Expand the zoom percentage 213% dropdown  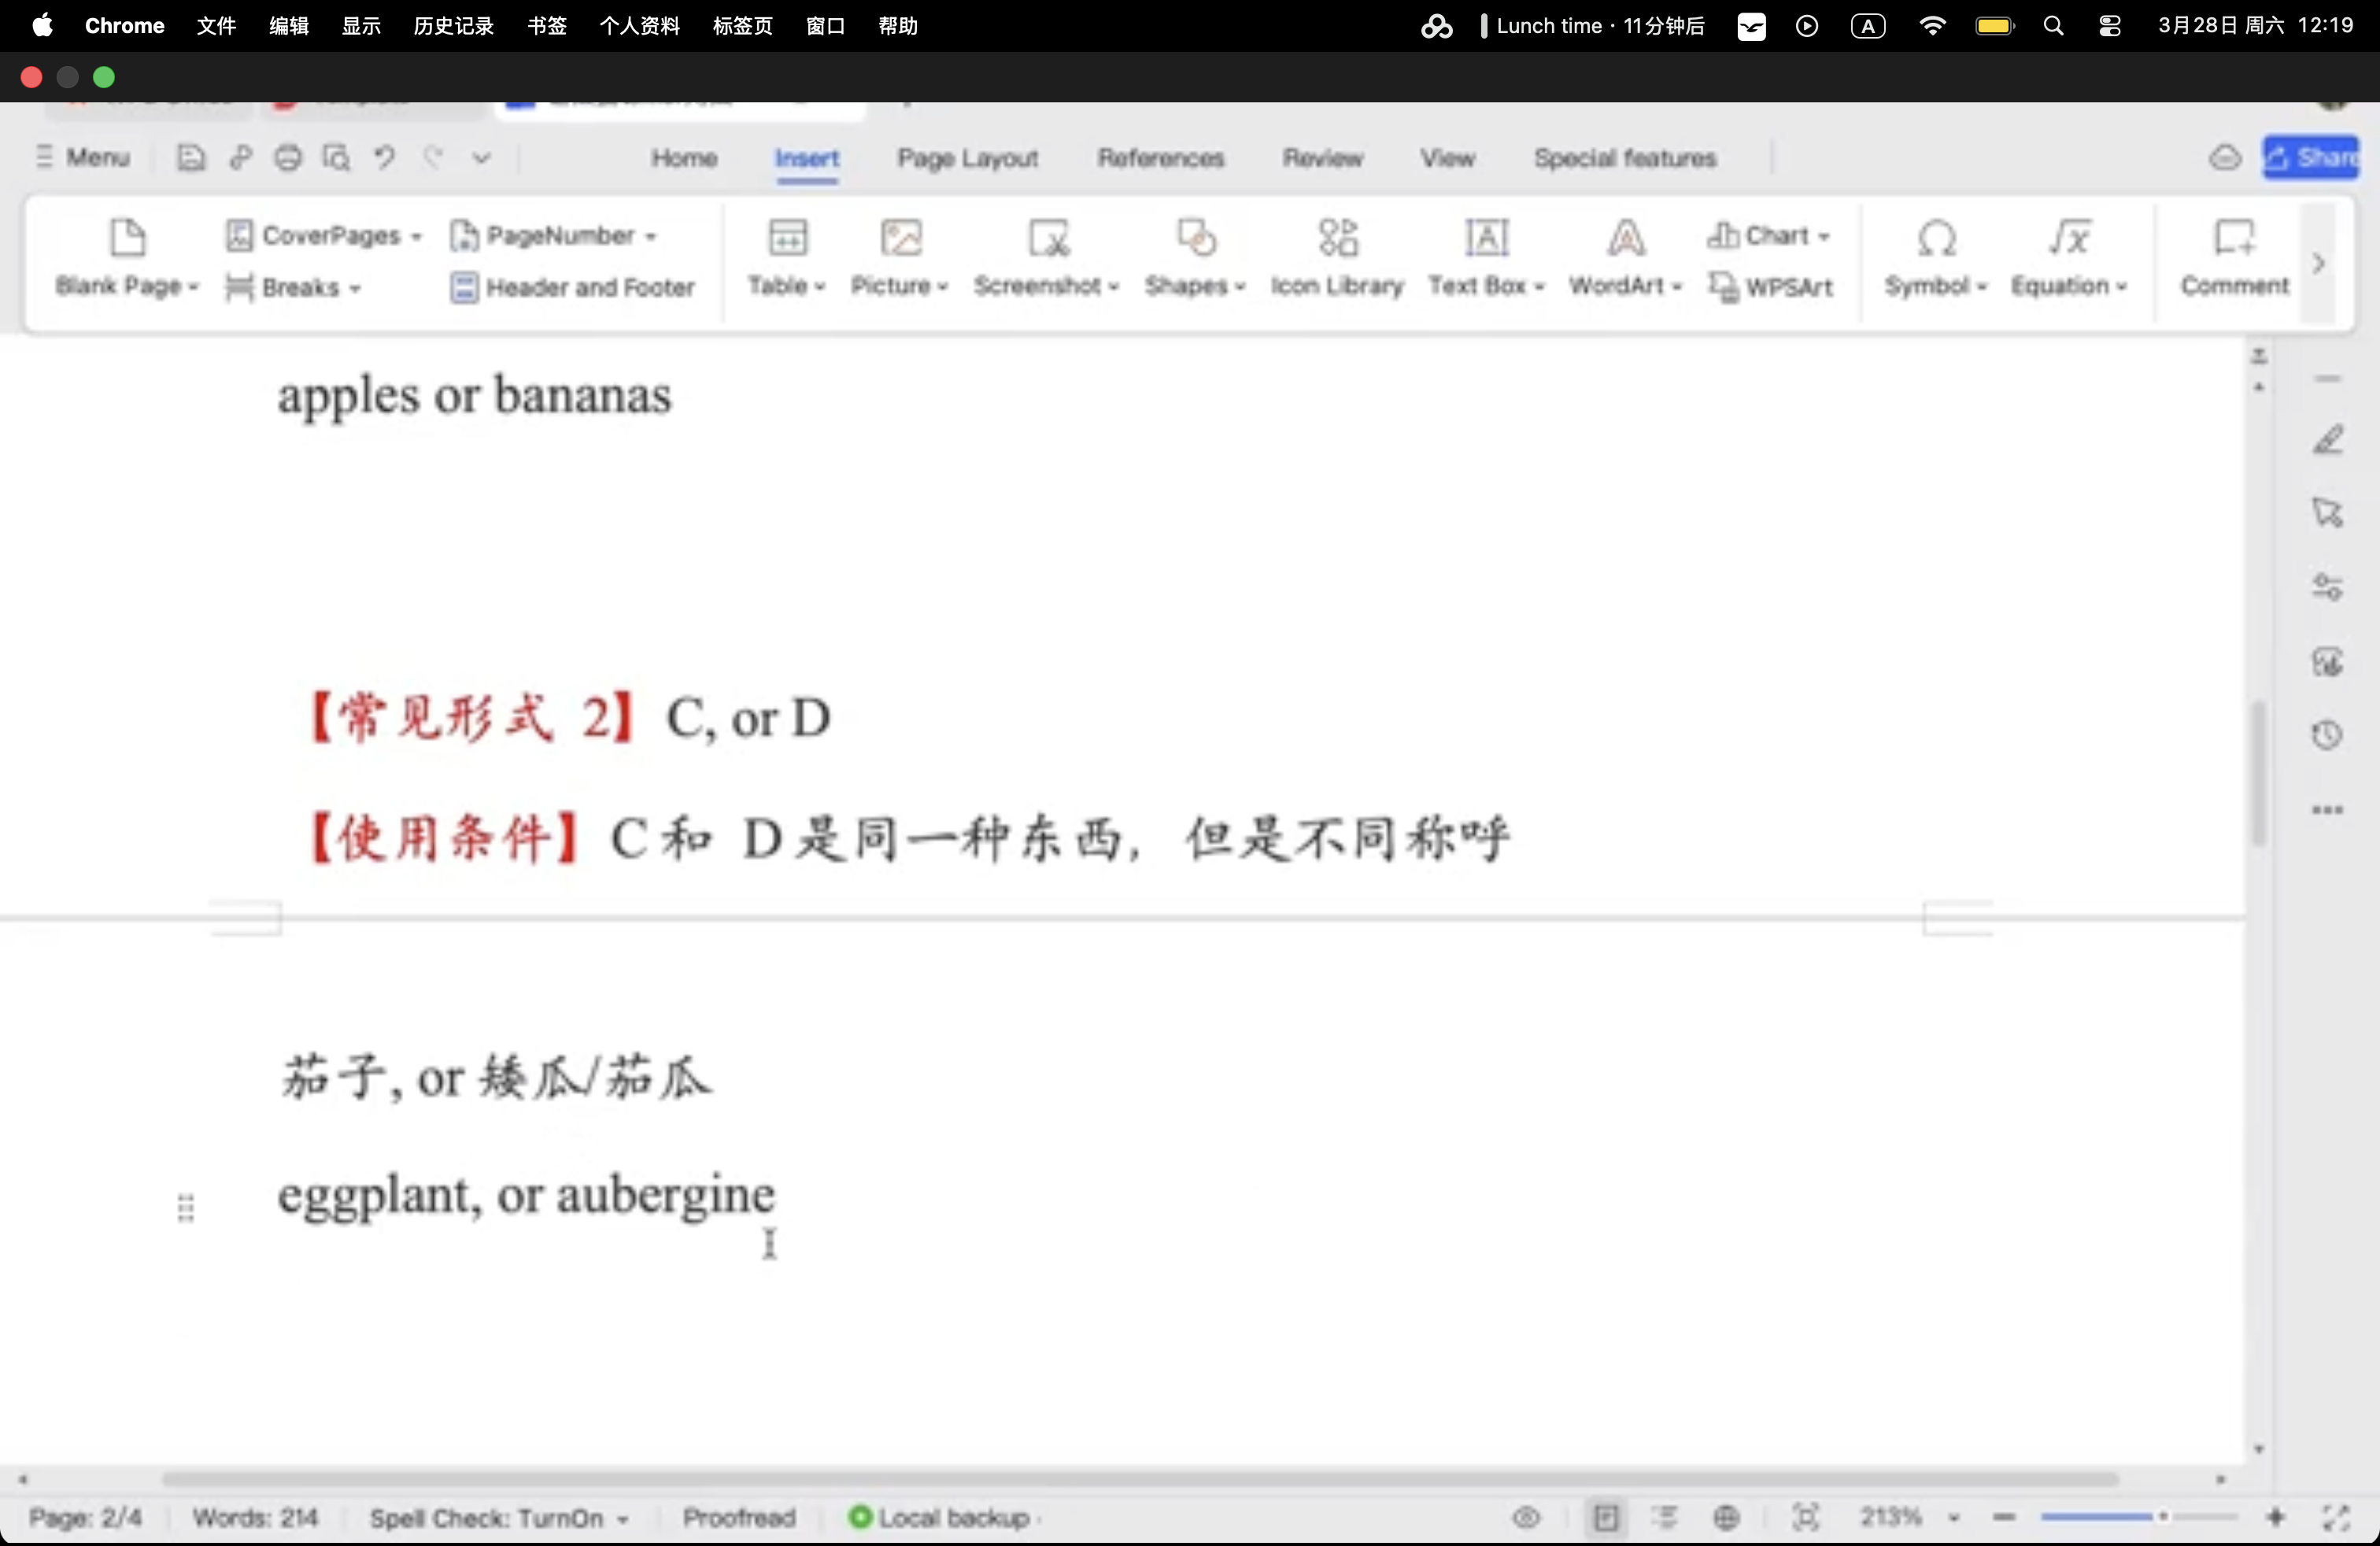tap(1954, 1518)
